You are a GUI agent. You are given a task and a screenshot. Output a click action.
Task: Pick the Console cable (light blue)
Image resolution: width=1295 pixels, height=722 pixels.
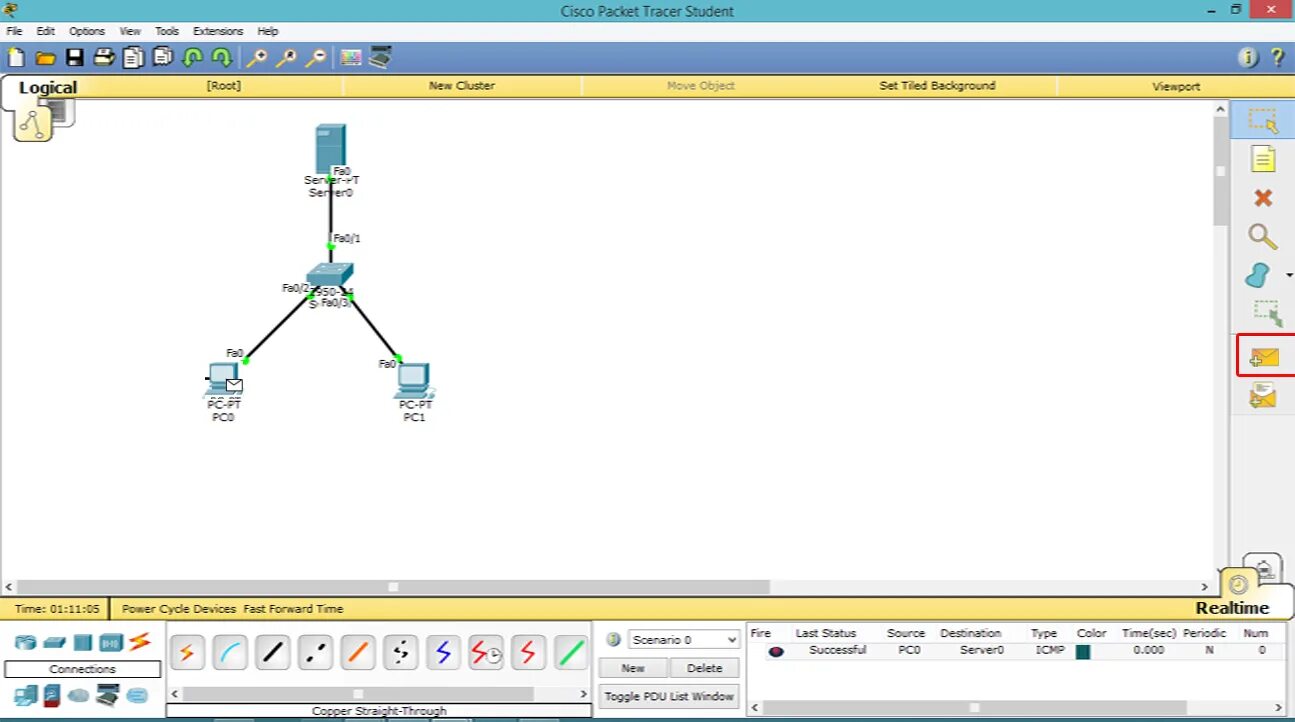pos(229,653)
